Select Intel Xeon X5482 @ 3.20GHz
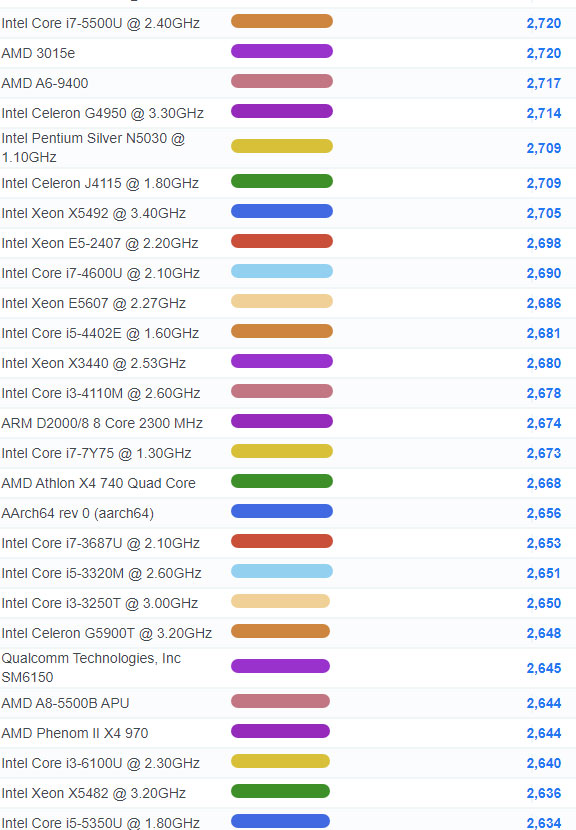This screenshot has width=576, height=830. coord(94,793)
